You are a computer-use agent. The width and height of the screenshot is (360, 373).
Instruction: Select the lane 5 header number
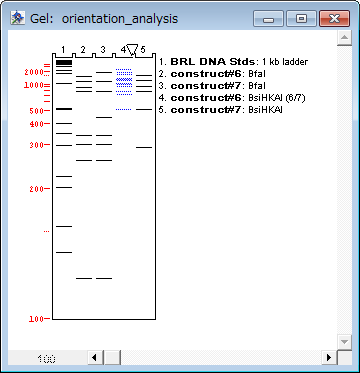tap(143, 49)
